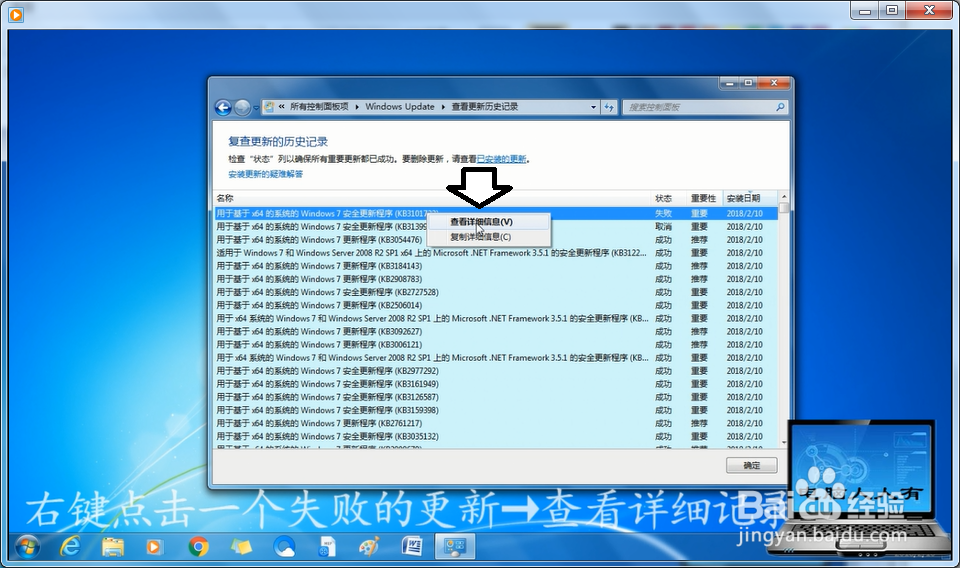Click the list scrollbar down arrow

pyautogui.click(x=784, y=443)
